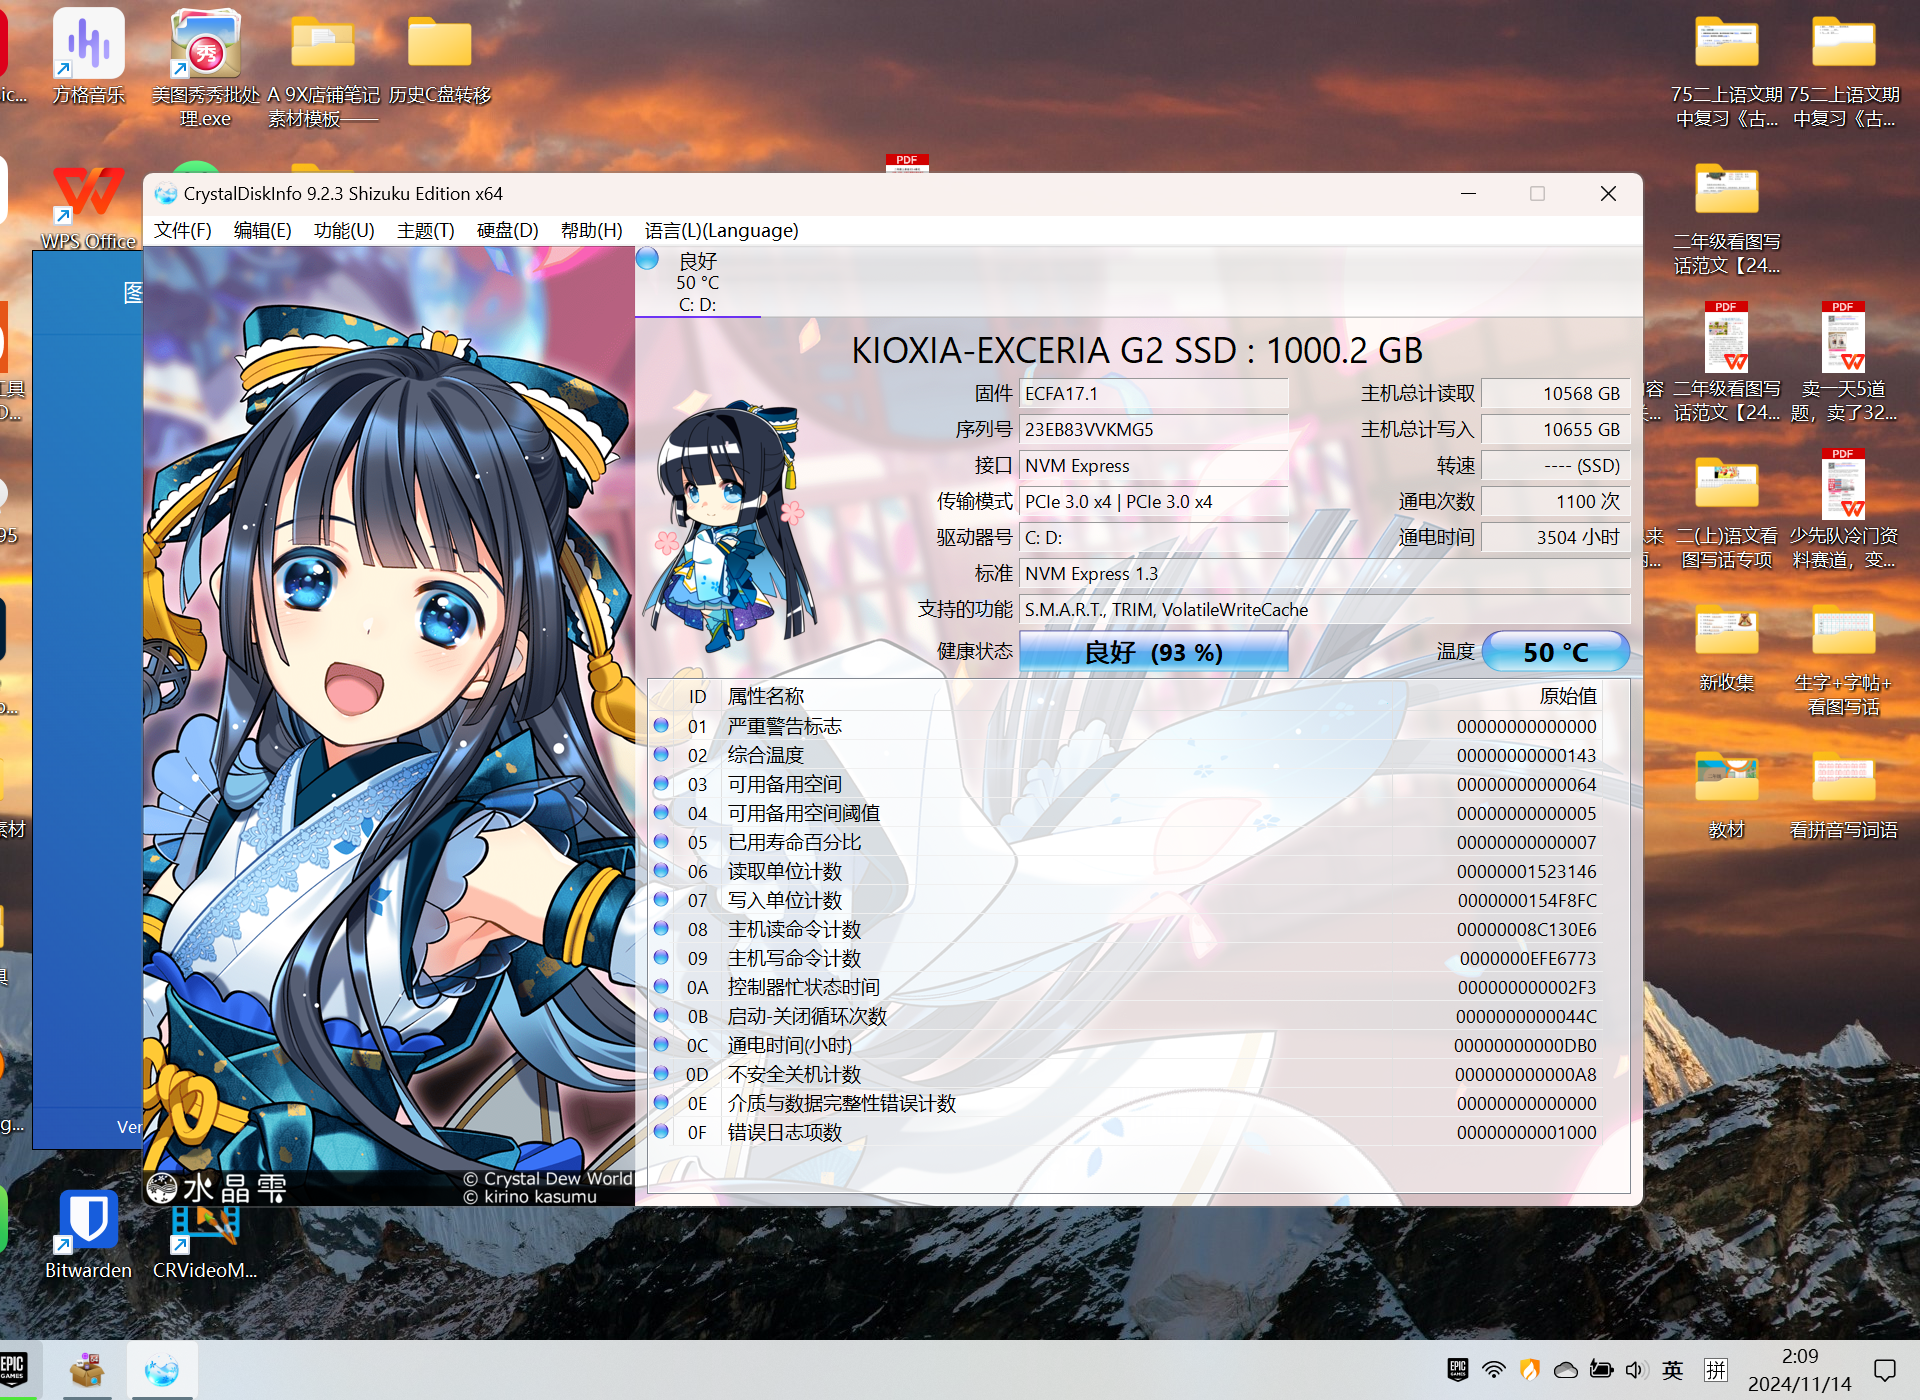Screen dimensions: 1920x1400
Task: Click the Epic Games taskbar icon
Action: click(x=14, y=1368)
